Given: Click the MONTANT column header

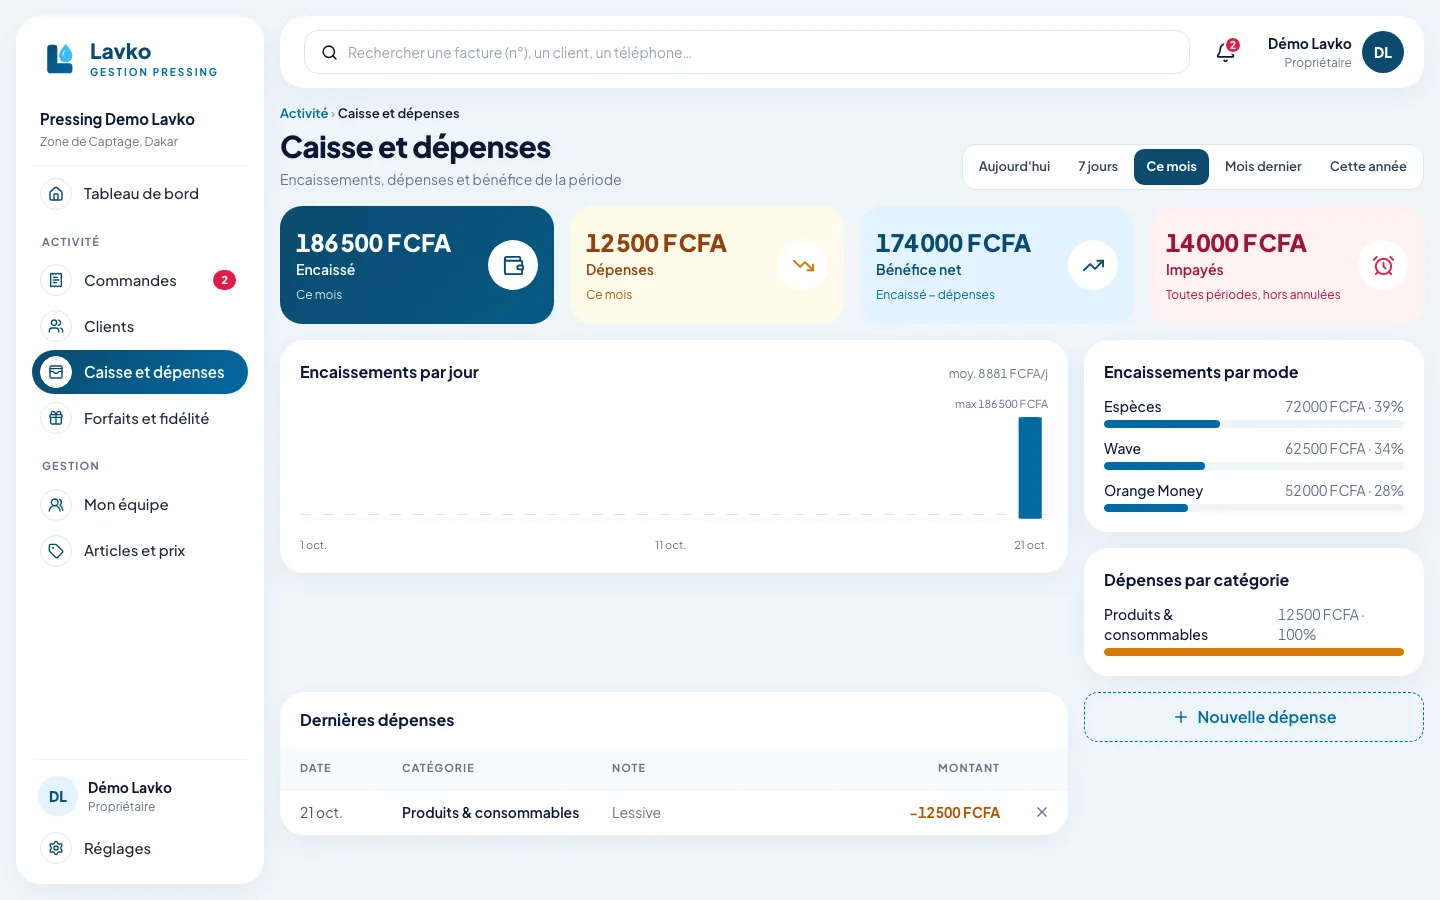Looking at the screenshot, I should 968,768.
